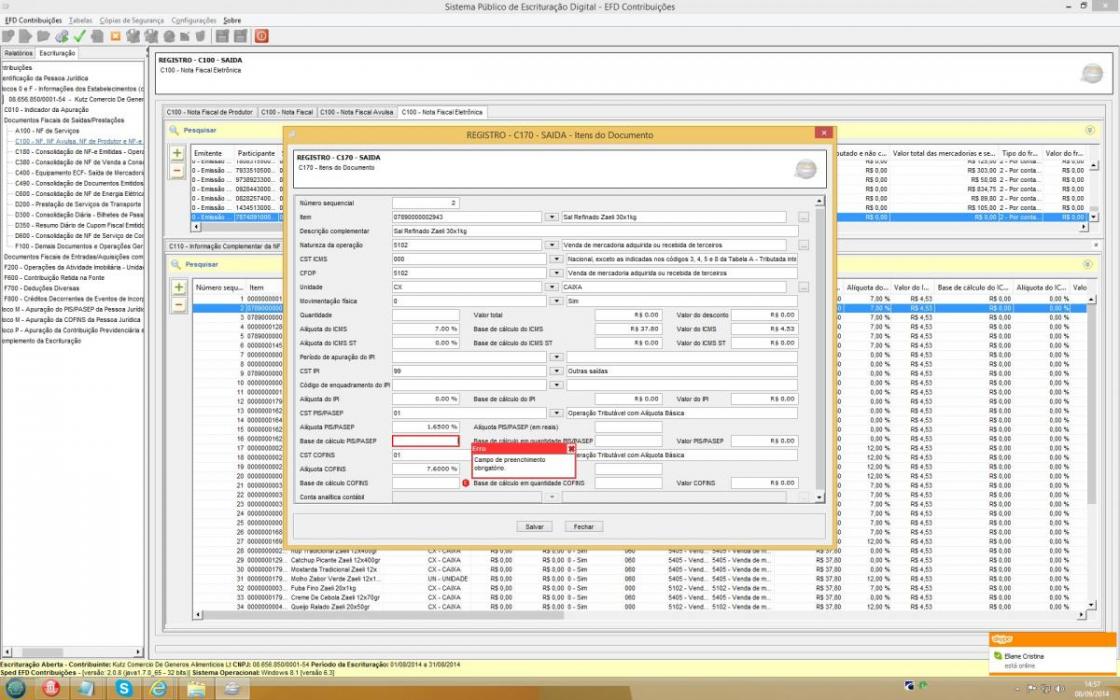
Task: Open the CFOP dropdown arrow
Action: tap(556, 273)
